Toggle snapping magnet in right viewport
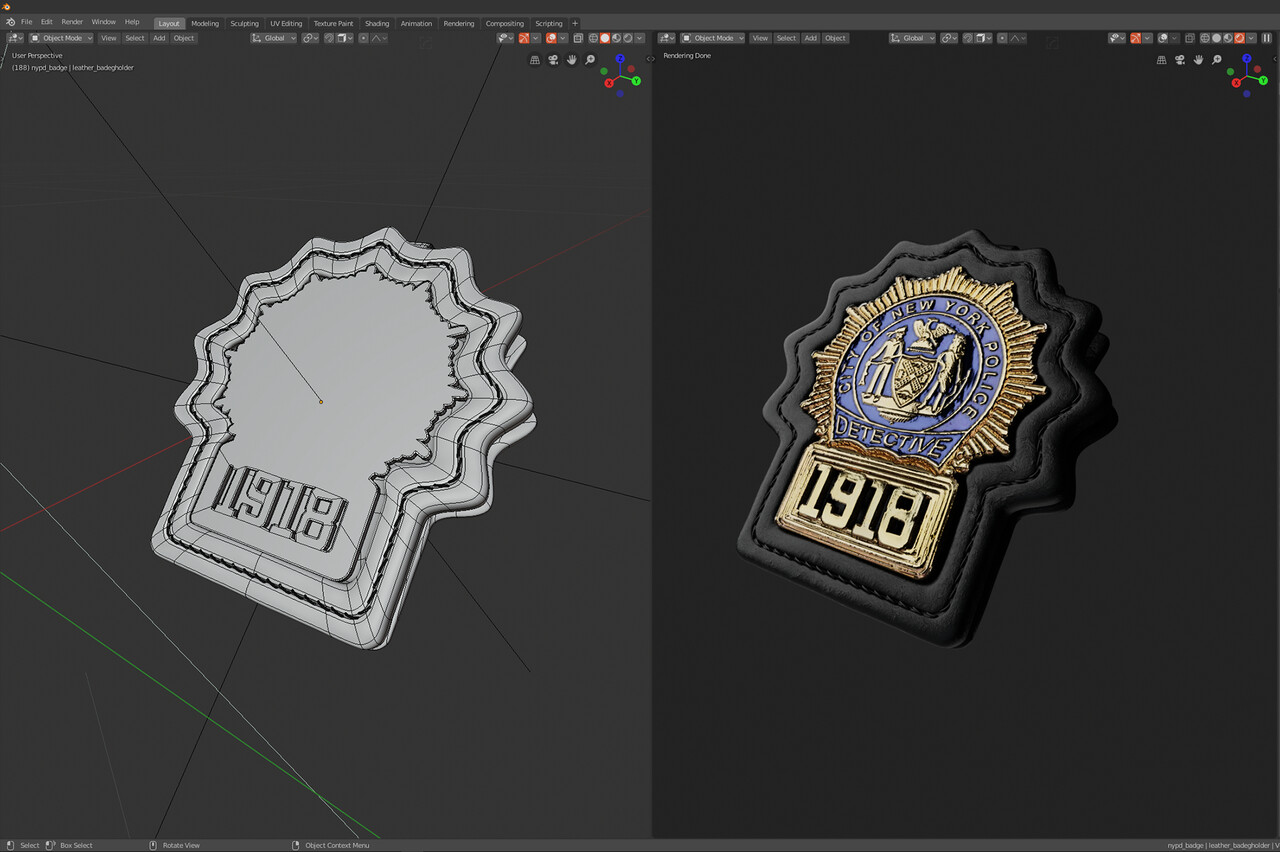Viewport: 1280px width, 852px height. (968, 38)
